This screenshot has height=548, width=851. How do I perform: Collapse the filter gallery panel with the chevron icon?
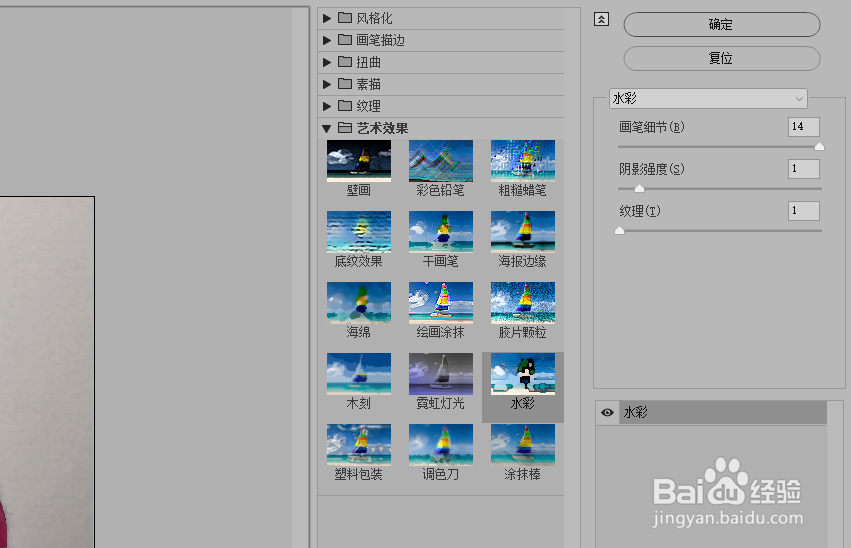(x=601, y=20)
